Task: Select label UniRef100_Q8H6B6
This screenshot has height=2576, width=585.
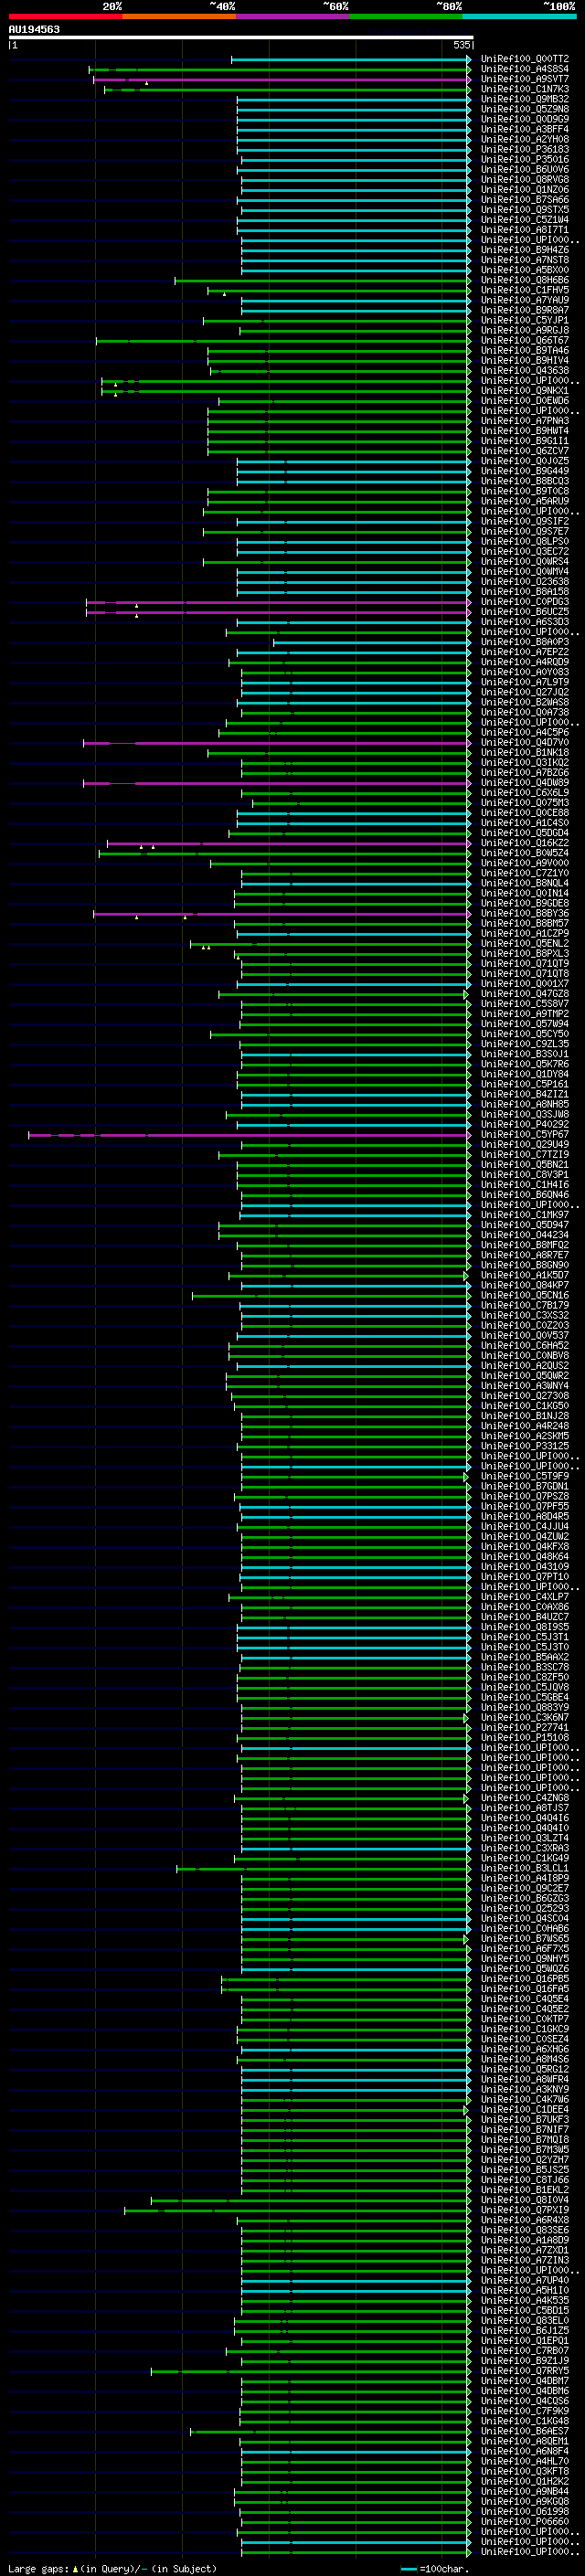Action: coord(525,280)
